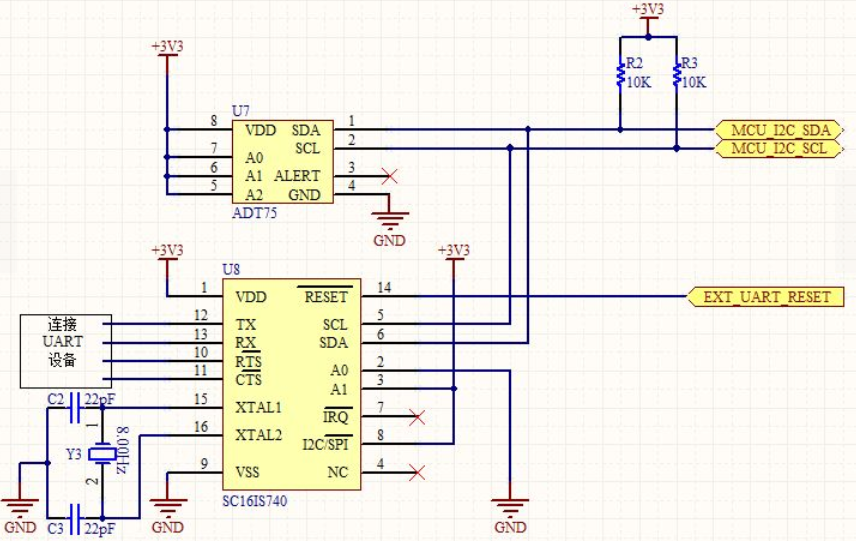Click the RTS pin label on U8
Viewport: 856px width, 541px height.
pos(248,361)
